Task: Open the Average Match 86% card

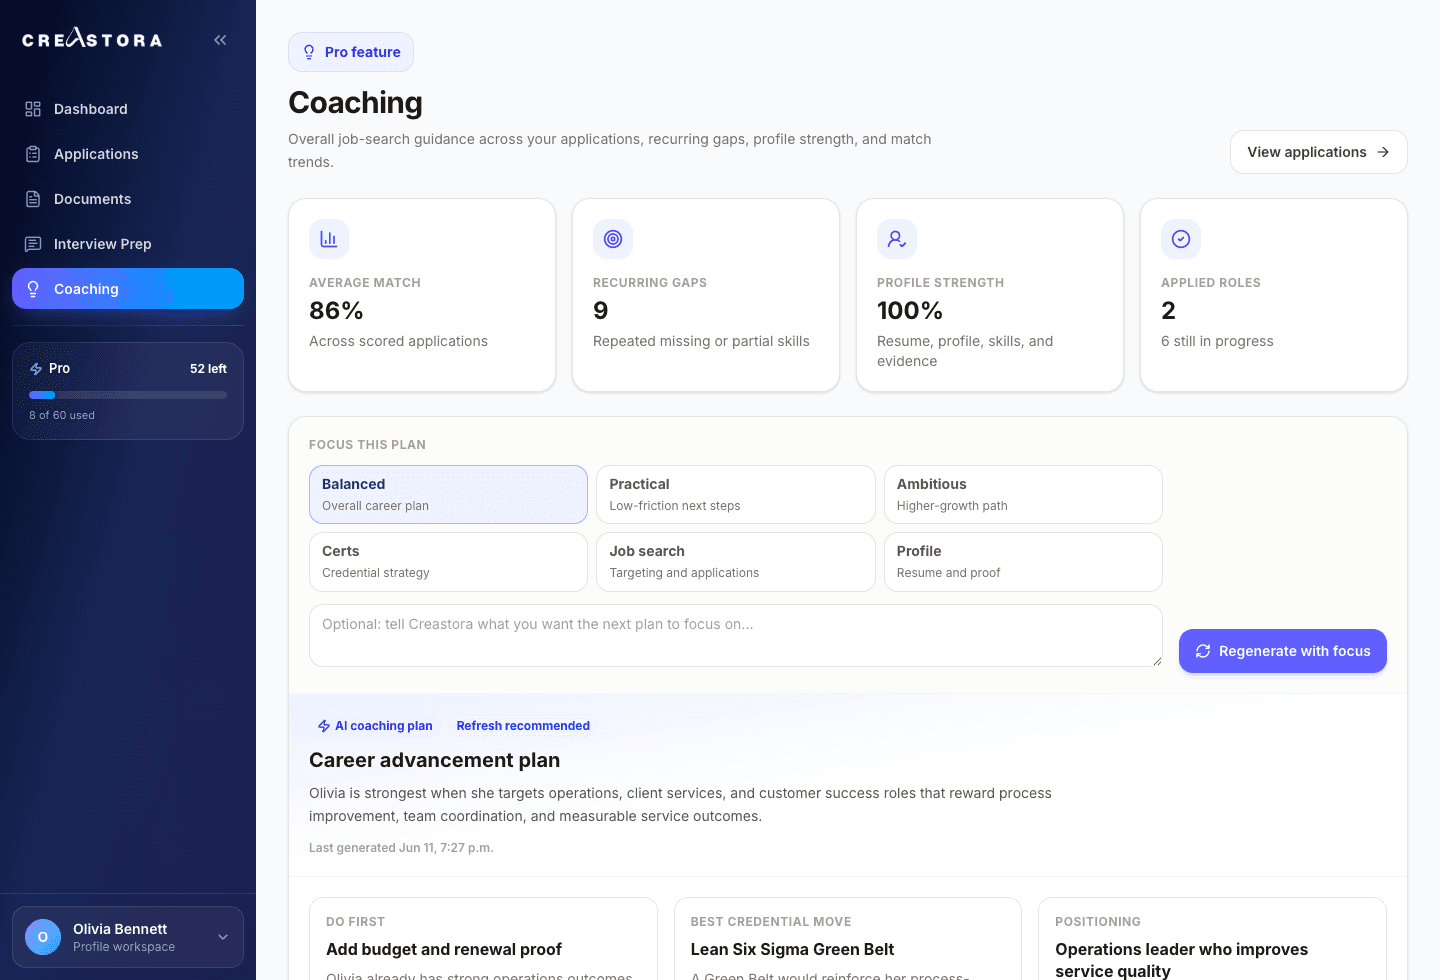Action: click(422, 295)
